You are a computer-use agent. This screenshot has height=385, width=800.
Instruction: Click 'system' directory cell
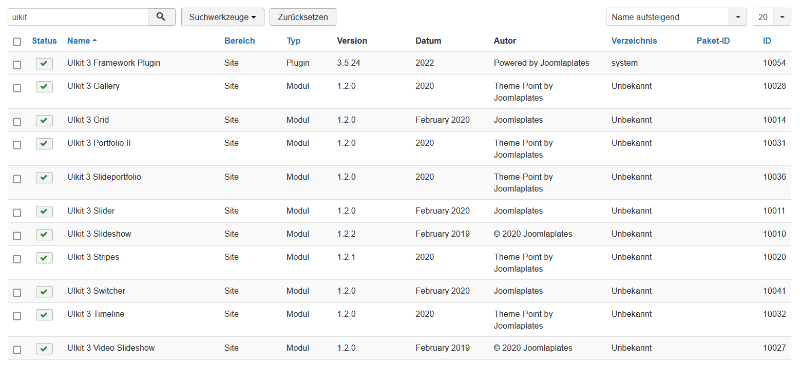tap(624, 63)
